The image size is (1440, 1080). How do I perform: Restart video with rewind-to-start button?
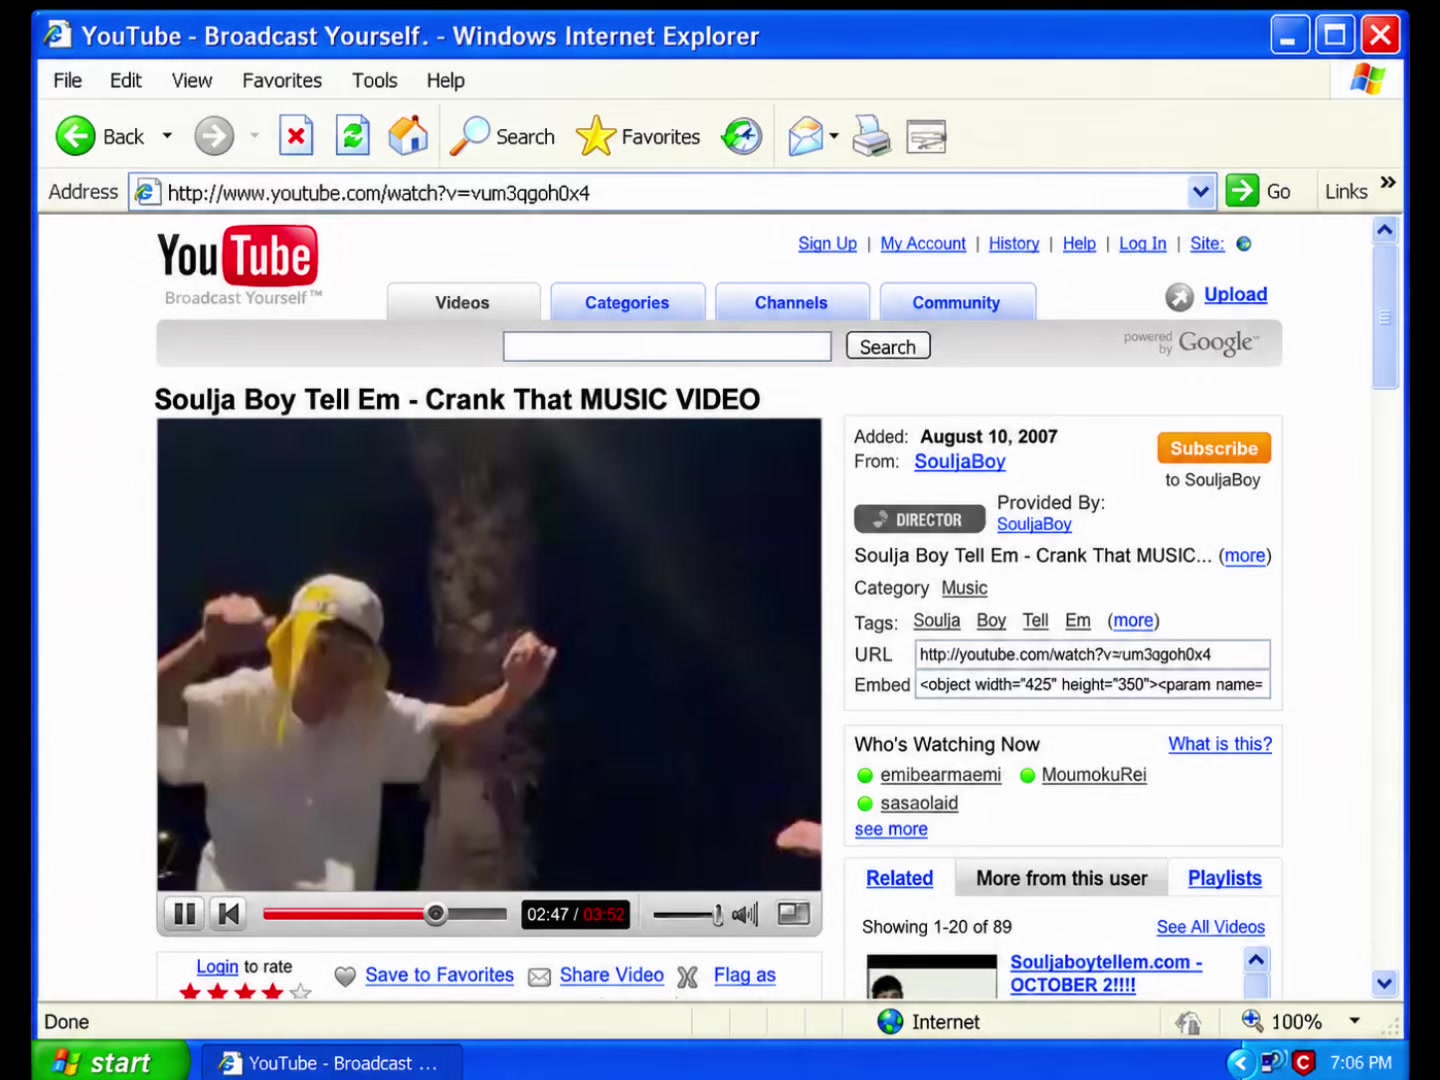[x=229, y=914]
